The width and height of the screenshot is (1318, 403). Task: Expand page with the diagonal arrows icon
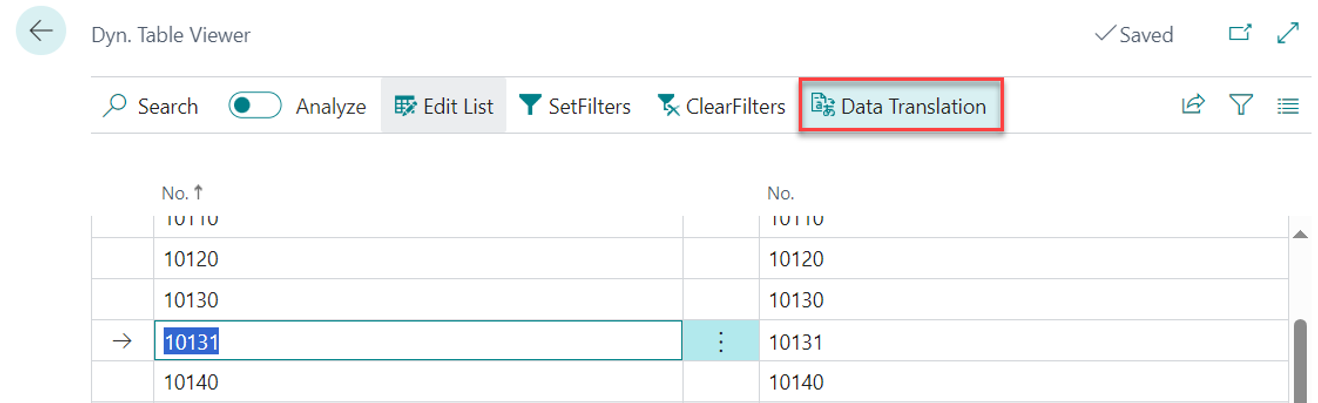tap(1288, 34)
